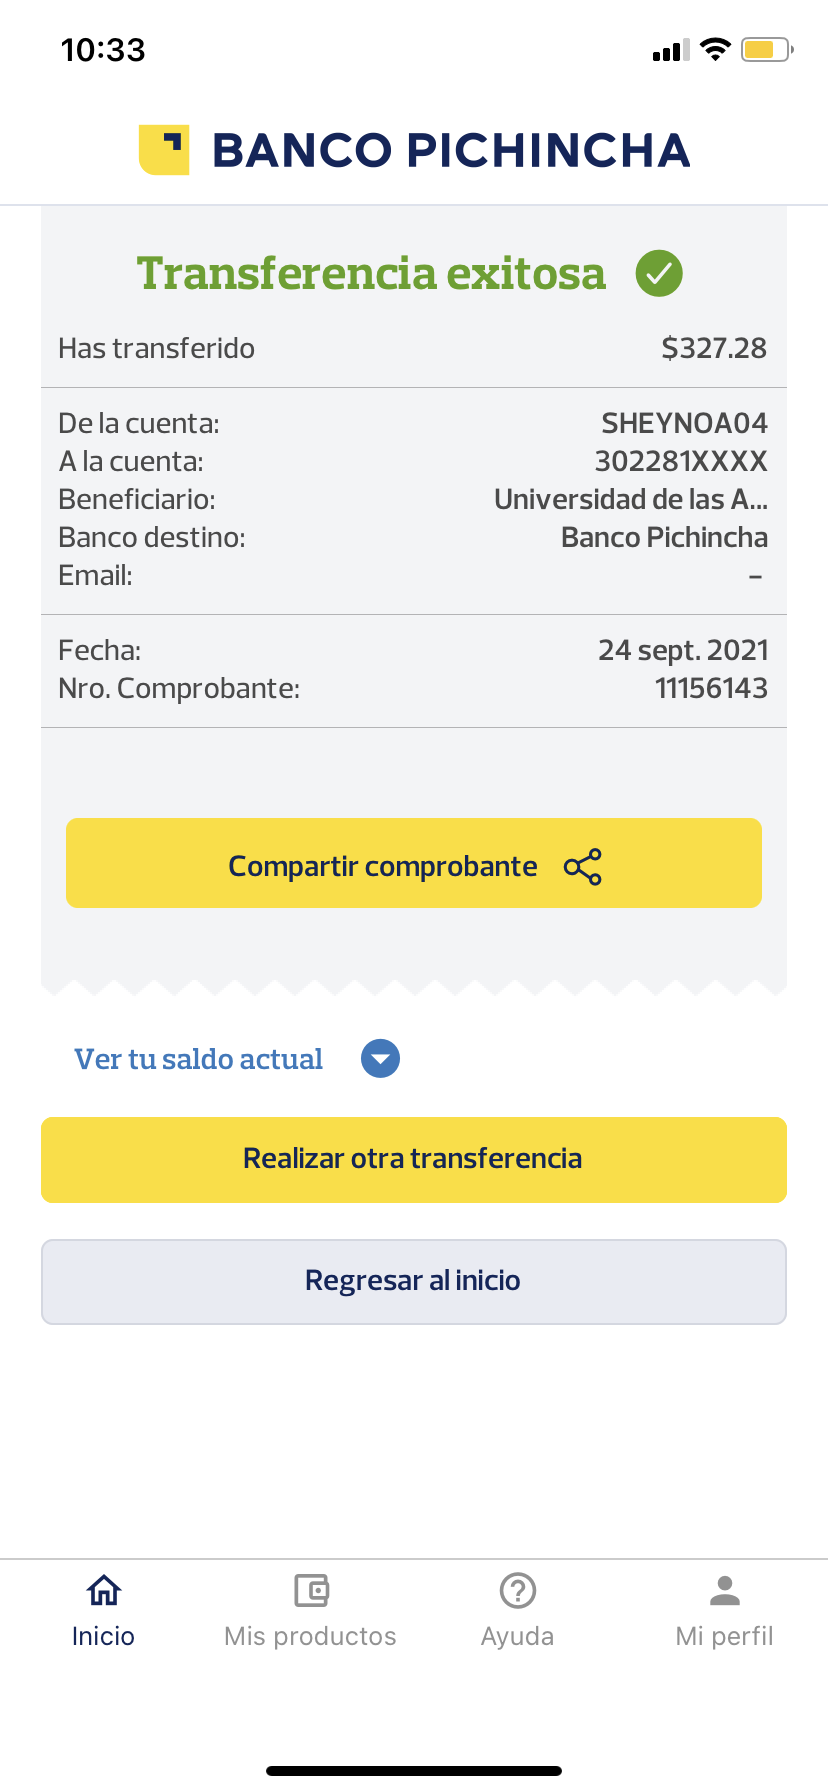This screenshot has width=828, height=1792.
Task: Tap the Wi-Fi status icon
Action: click(x=715, y=50)
